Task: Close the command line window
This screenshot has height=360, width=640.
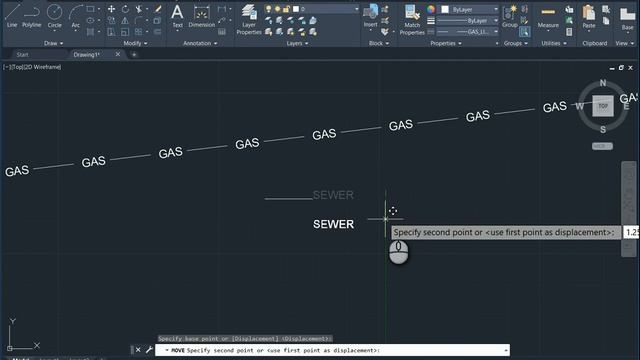Action: click(138, 350)
